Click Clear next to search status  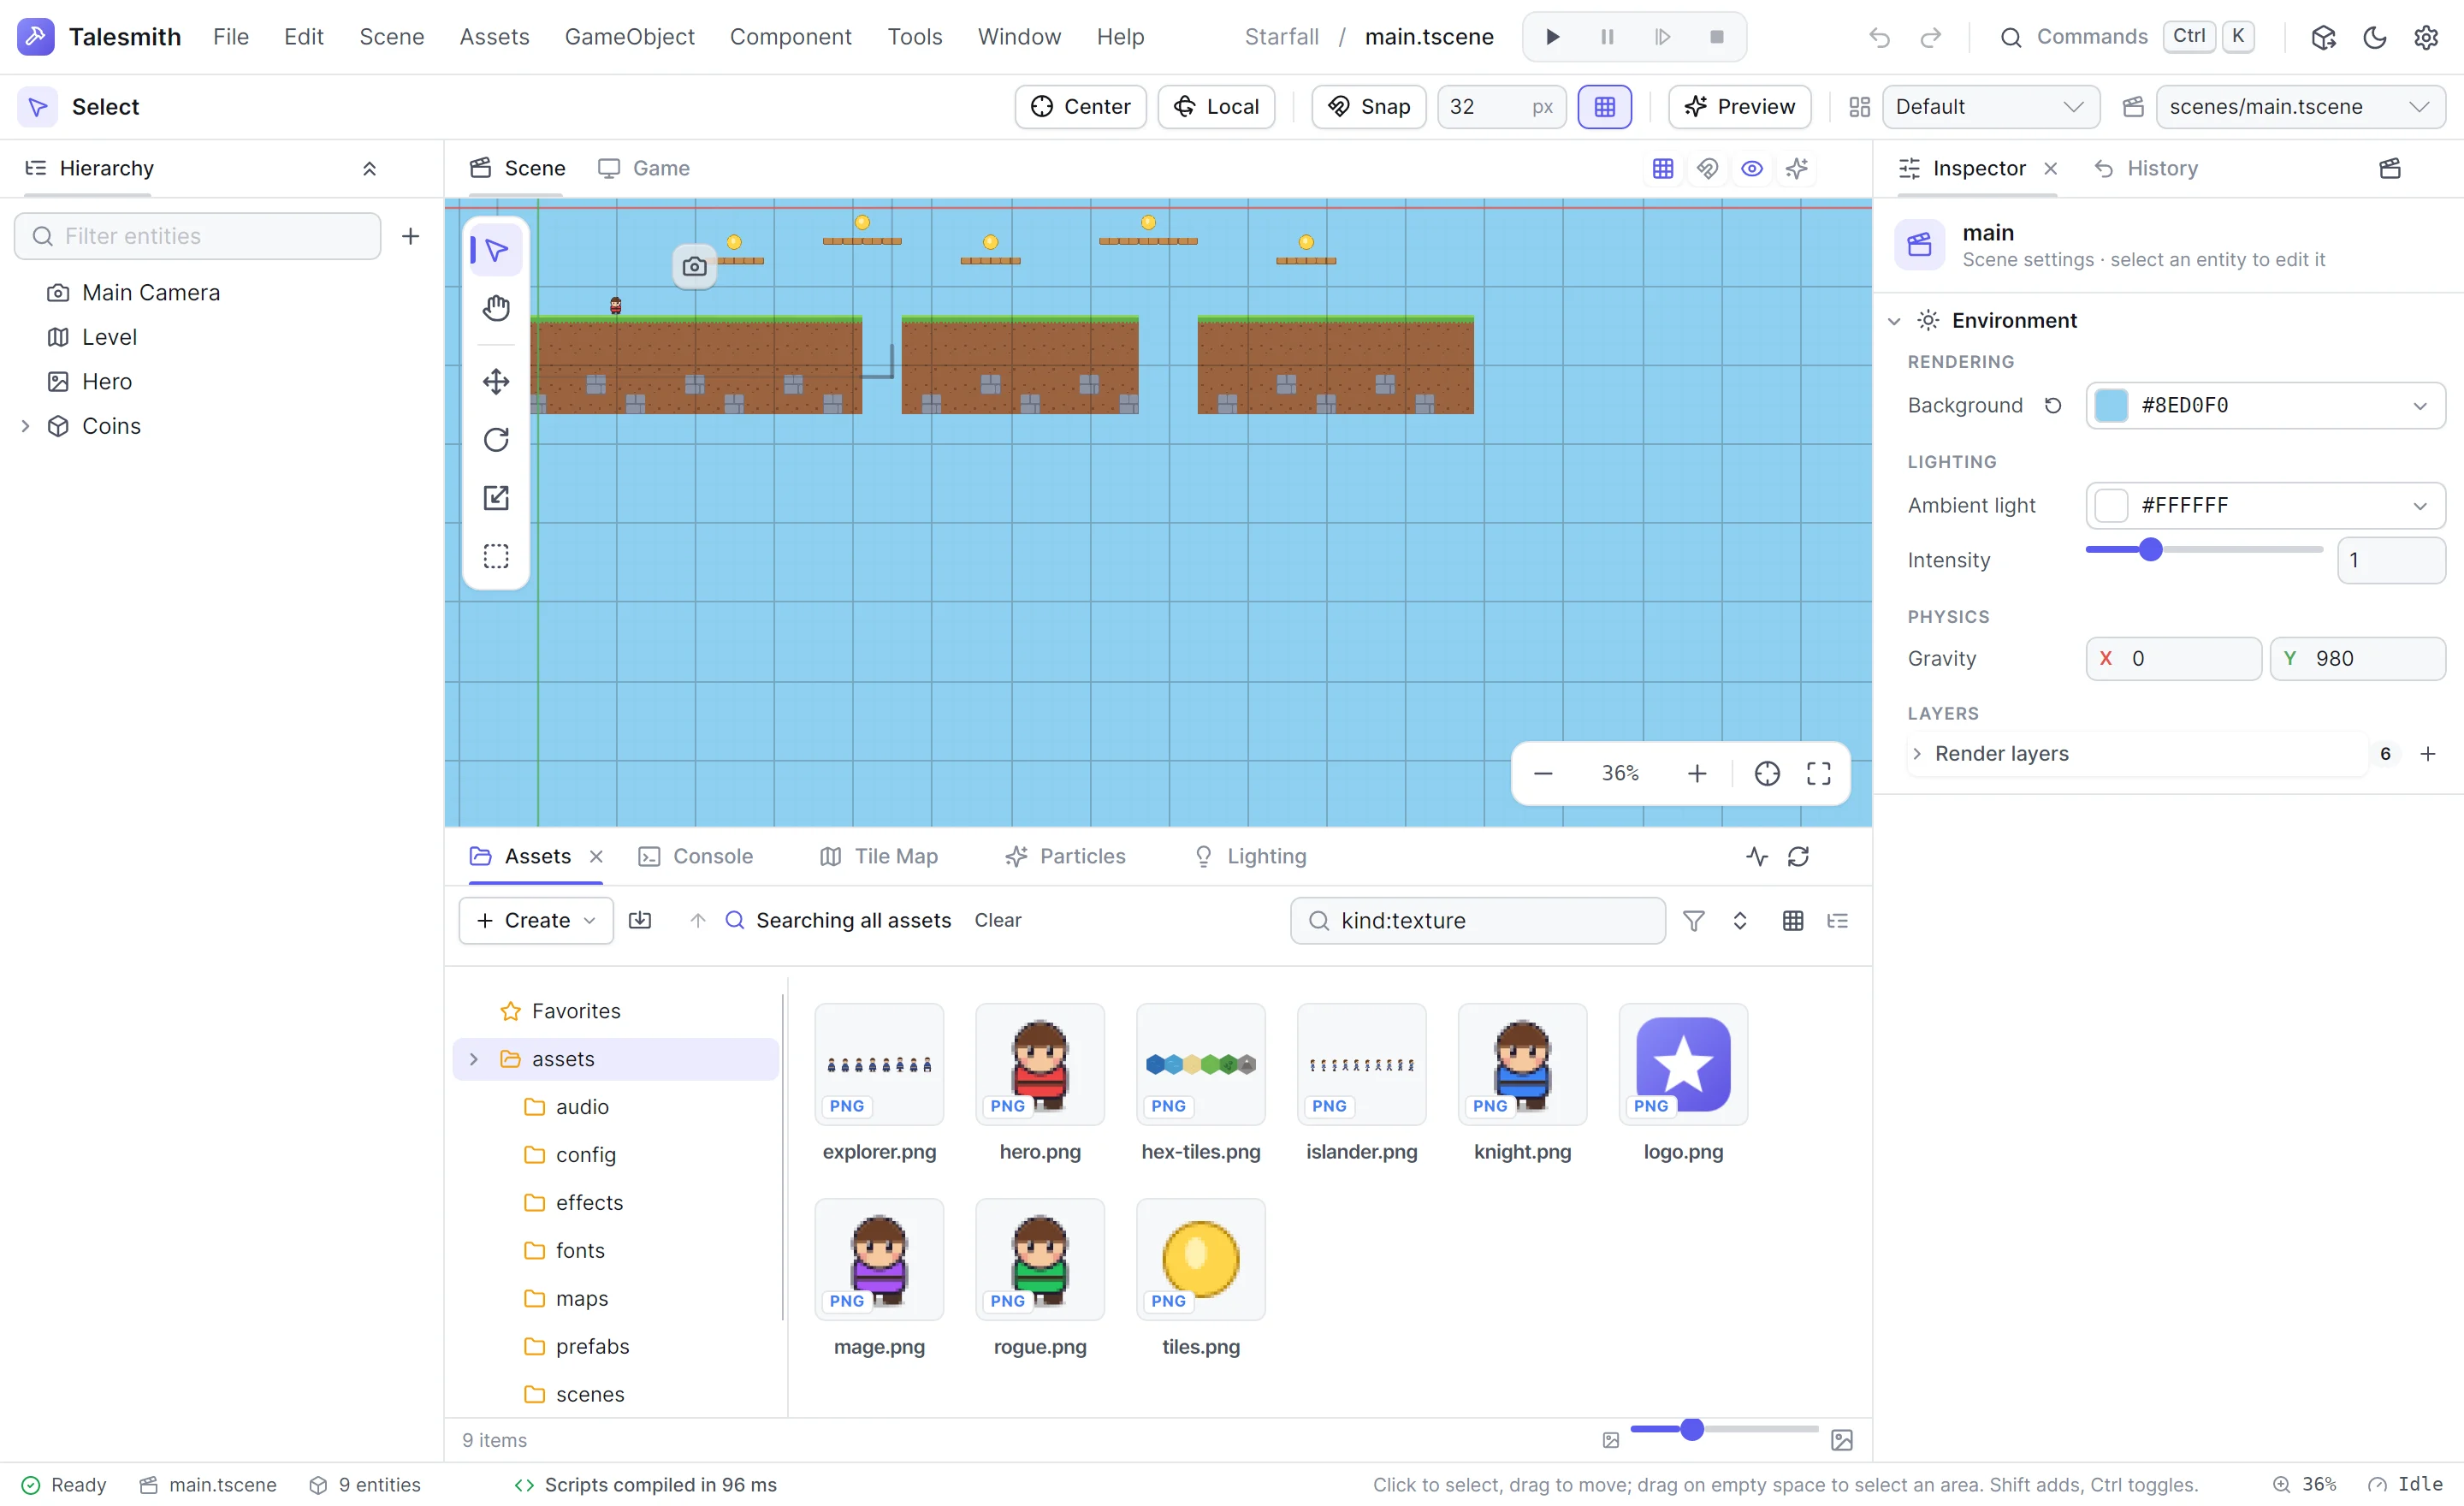(x=998, y=921)
